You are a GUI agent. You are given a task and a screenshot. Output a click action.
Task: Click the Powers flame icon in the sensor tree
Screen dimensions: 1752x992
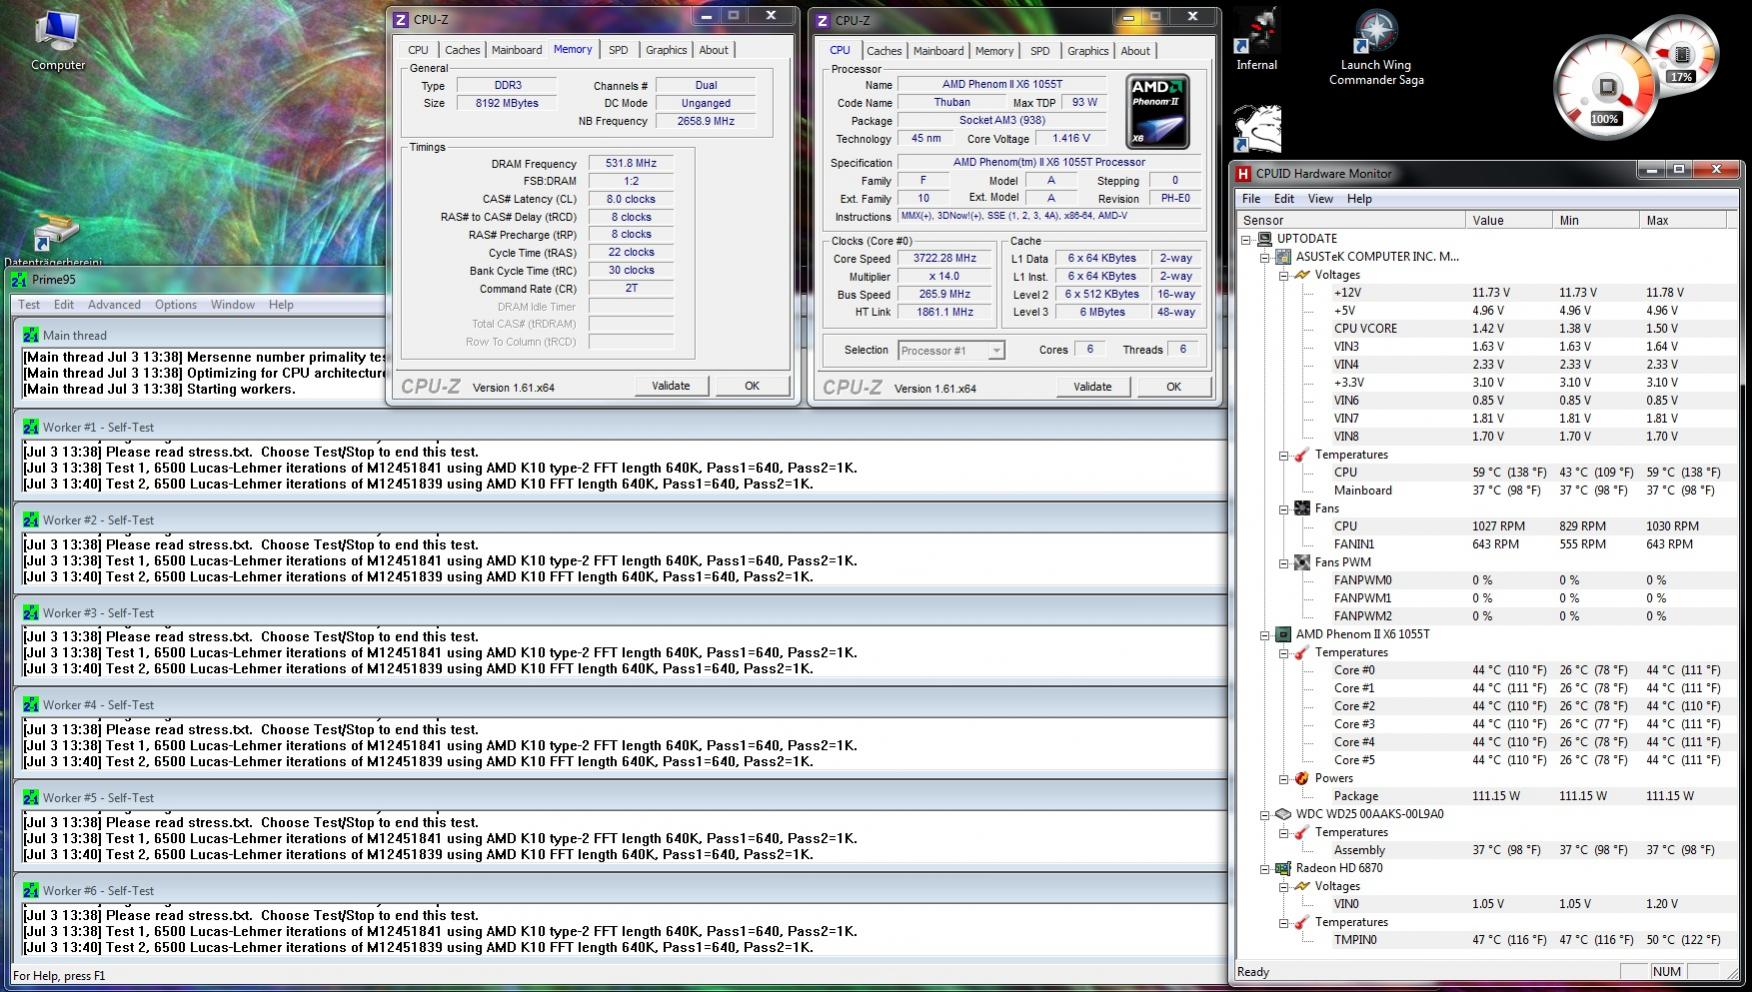click(1302, 778)
